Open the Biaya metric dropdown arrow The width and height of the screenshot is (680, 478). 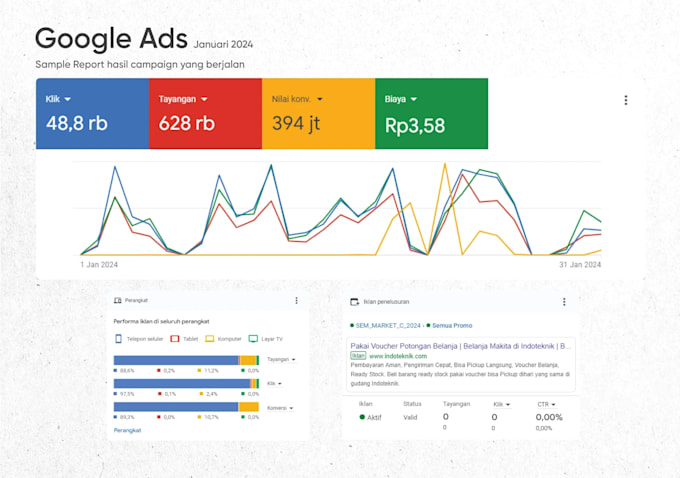pos(414,99)
